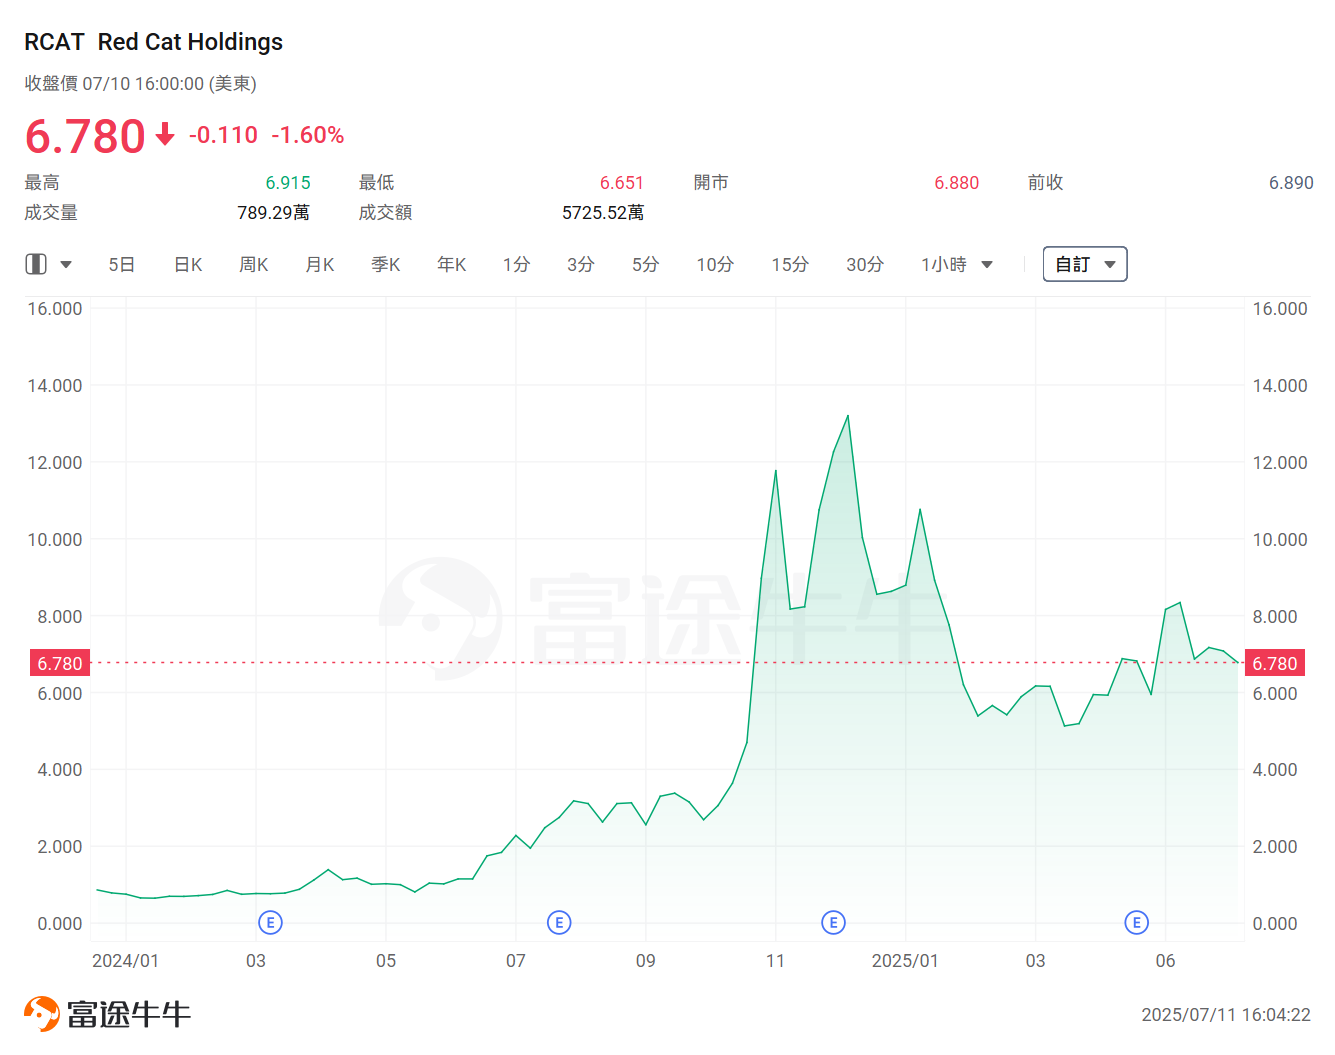Switch to the 1分 minute interval

516,265
